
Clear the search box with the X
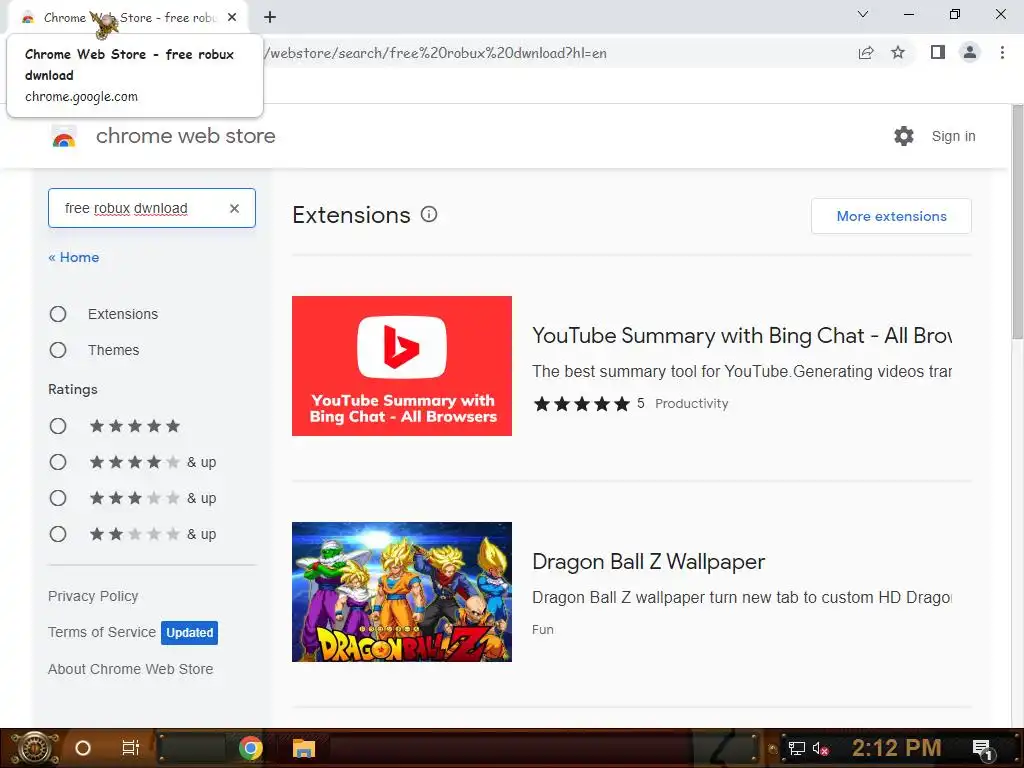click(x=234, y=208)
